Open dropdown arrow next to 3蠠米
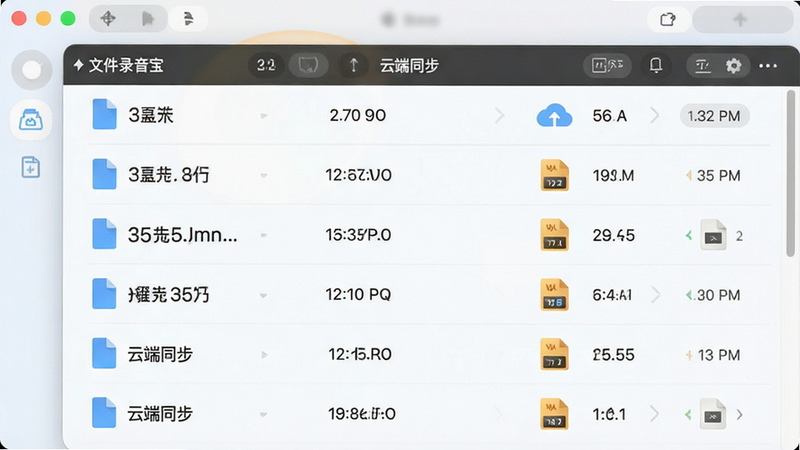This screenshot has height=450, width=800. coord(264,116)
